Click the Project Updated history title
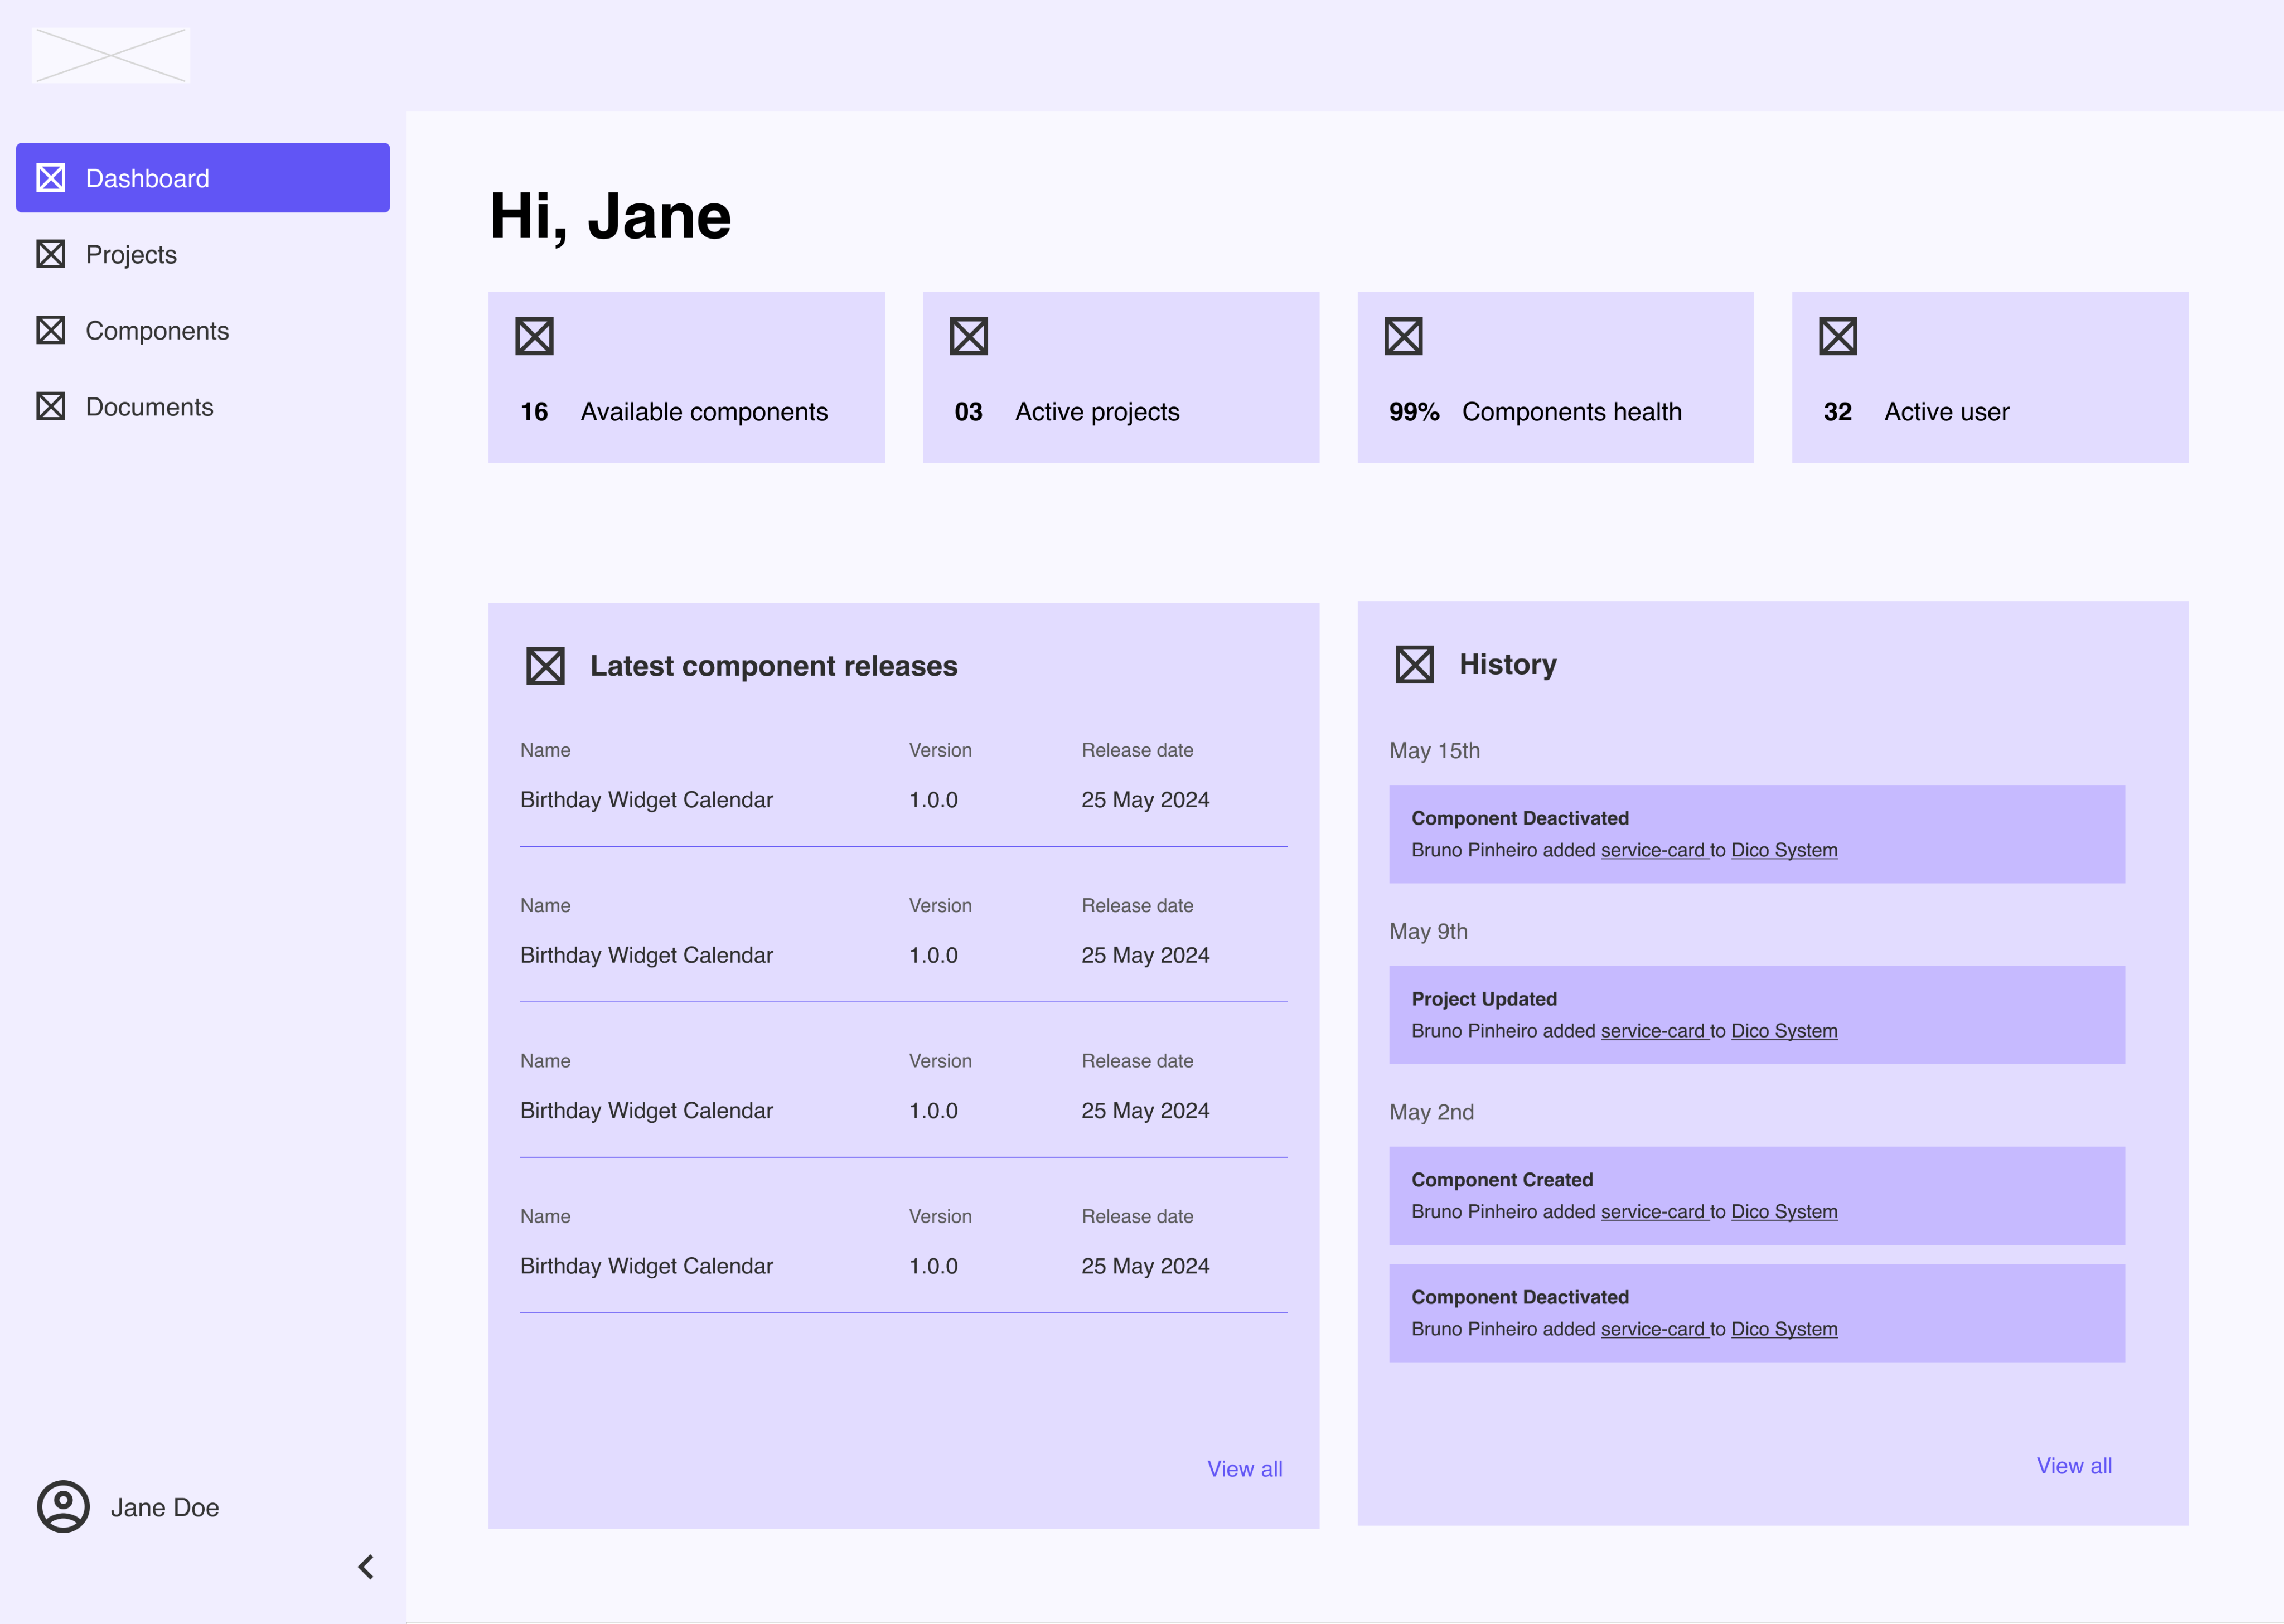Viewport: 2284px width, 1624px height. (x=1484, y=999)
